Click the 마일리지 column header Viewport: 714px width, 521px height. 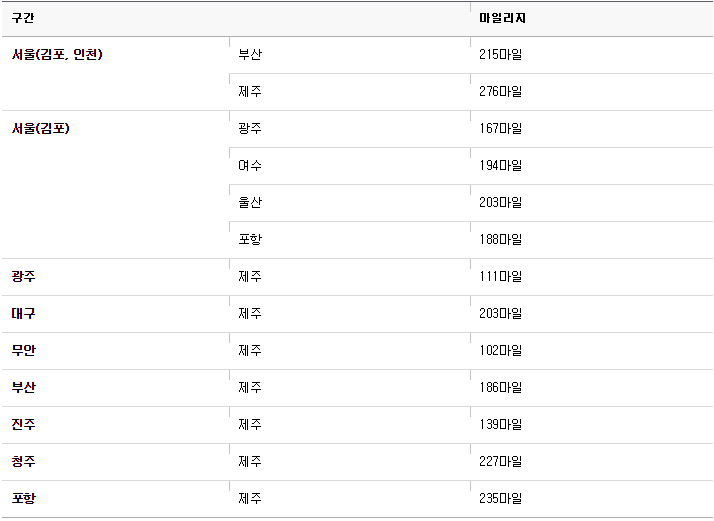pos(502,18)
